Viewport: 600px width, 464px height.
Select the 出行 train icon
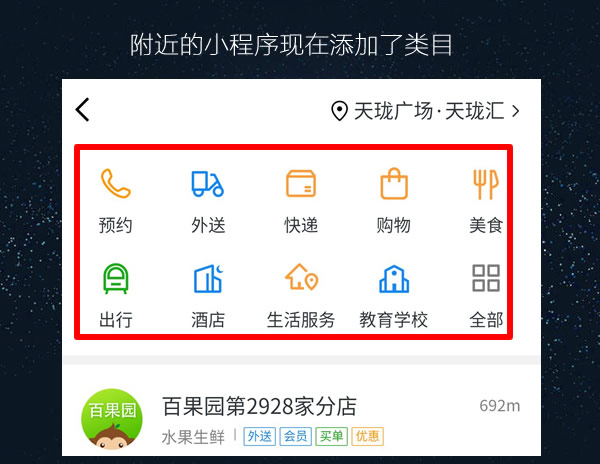click(x=116, y=278)
